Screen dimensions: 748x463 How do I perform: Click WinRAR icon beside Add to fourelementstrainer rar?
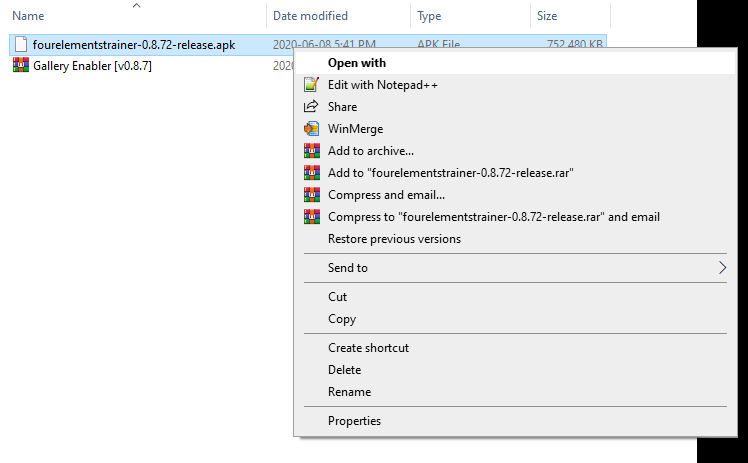pos(310,173)
